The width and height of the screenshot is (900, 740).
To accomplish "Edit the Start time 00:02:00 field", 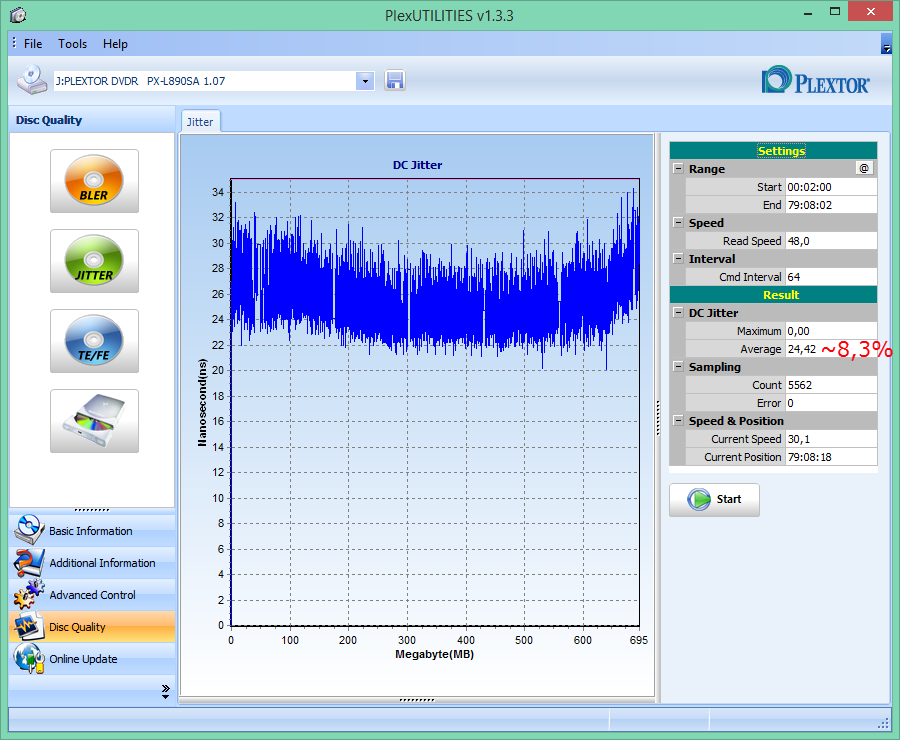I will point(831,187).
